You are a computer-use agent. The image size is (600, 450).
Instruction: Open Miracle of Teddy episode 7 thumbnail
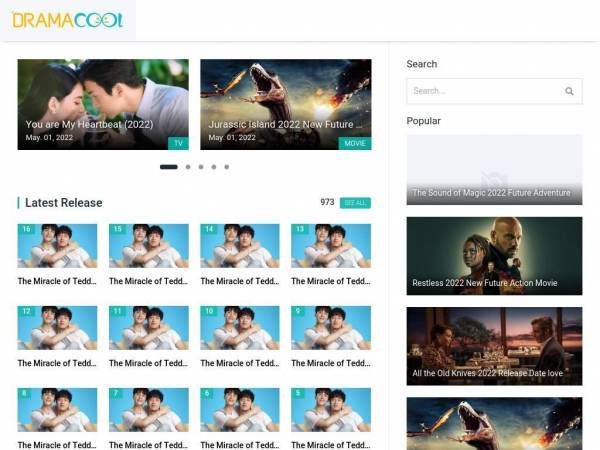click(149, 410)
